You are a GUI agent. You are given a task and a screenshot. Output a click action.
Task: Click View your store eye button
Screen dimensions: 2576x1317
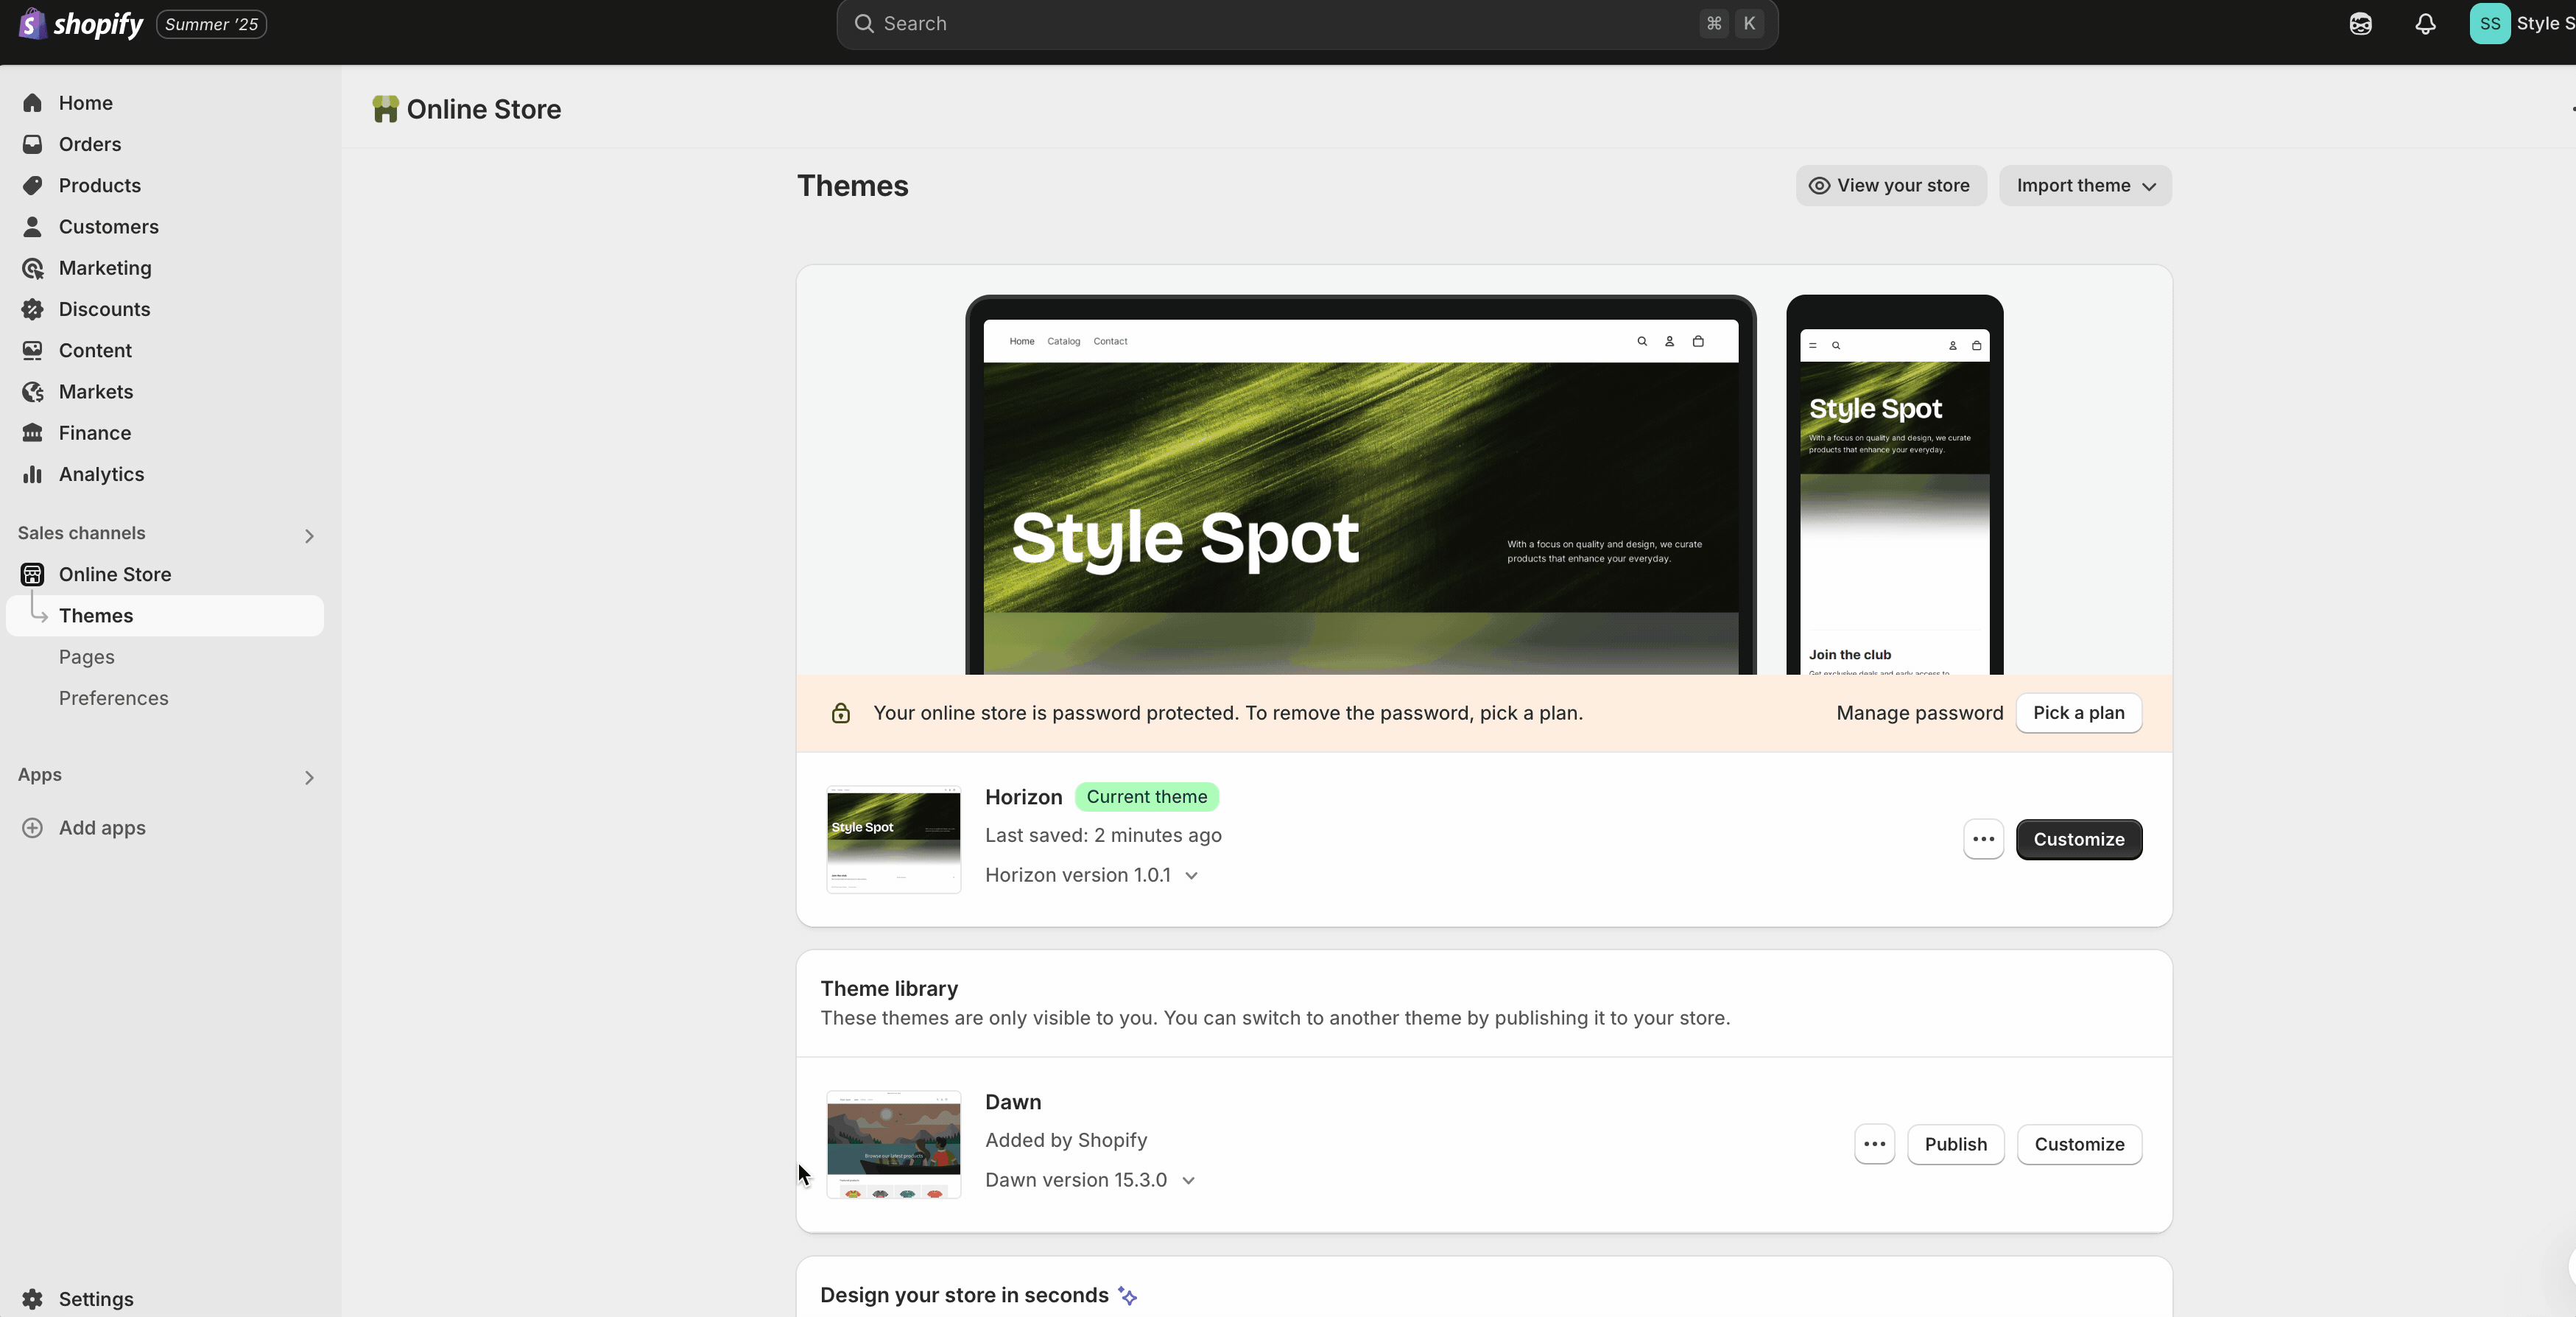(x=1890, y=186)
